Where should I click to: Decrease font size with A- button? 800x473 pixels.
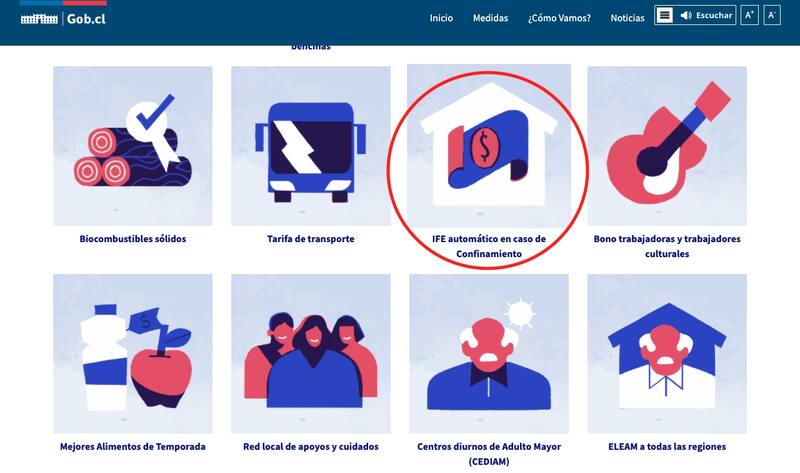772,15
